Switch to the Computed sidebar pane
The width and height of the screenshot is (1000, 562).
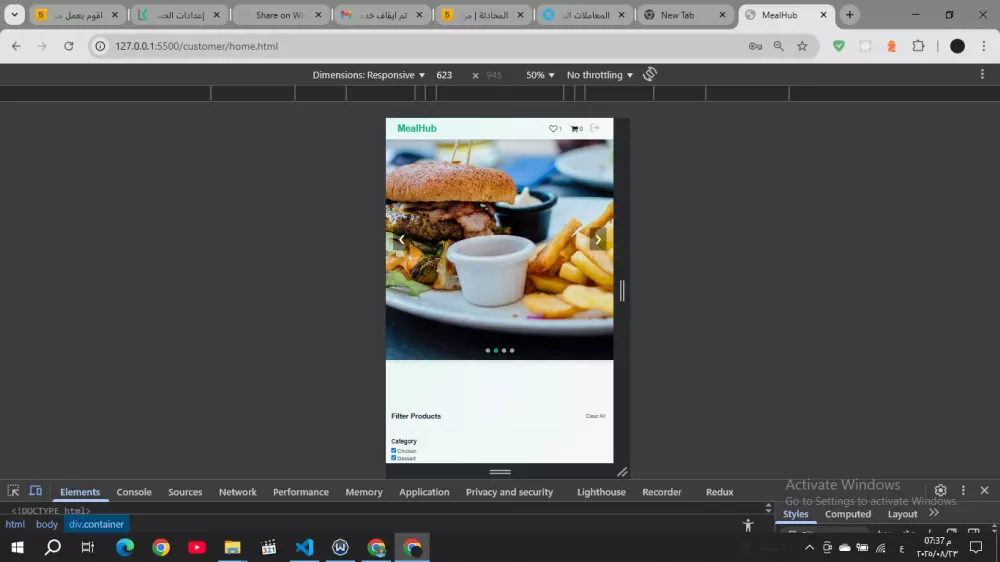tap(848, 514)
